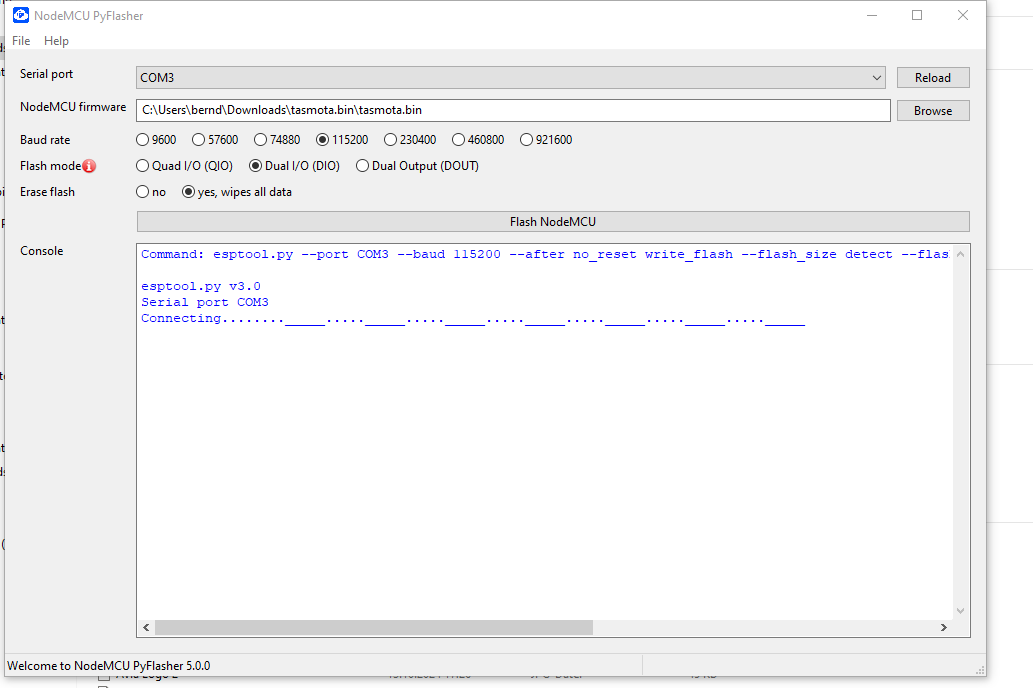Click the console scroll down arrow
1033x688 pixels.
(x=961, y=611)
